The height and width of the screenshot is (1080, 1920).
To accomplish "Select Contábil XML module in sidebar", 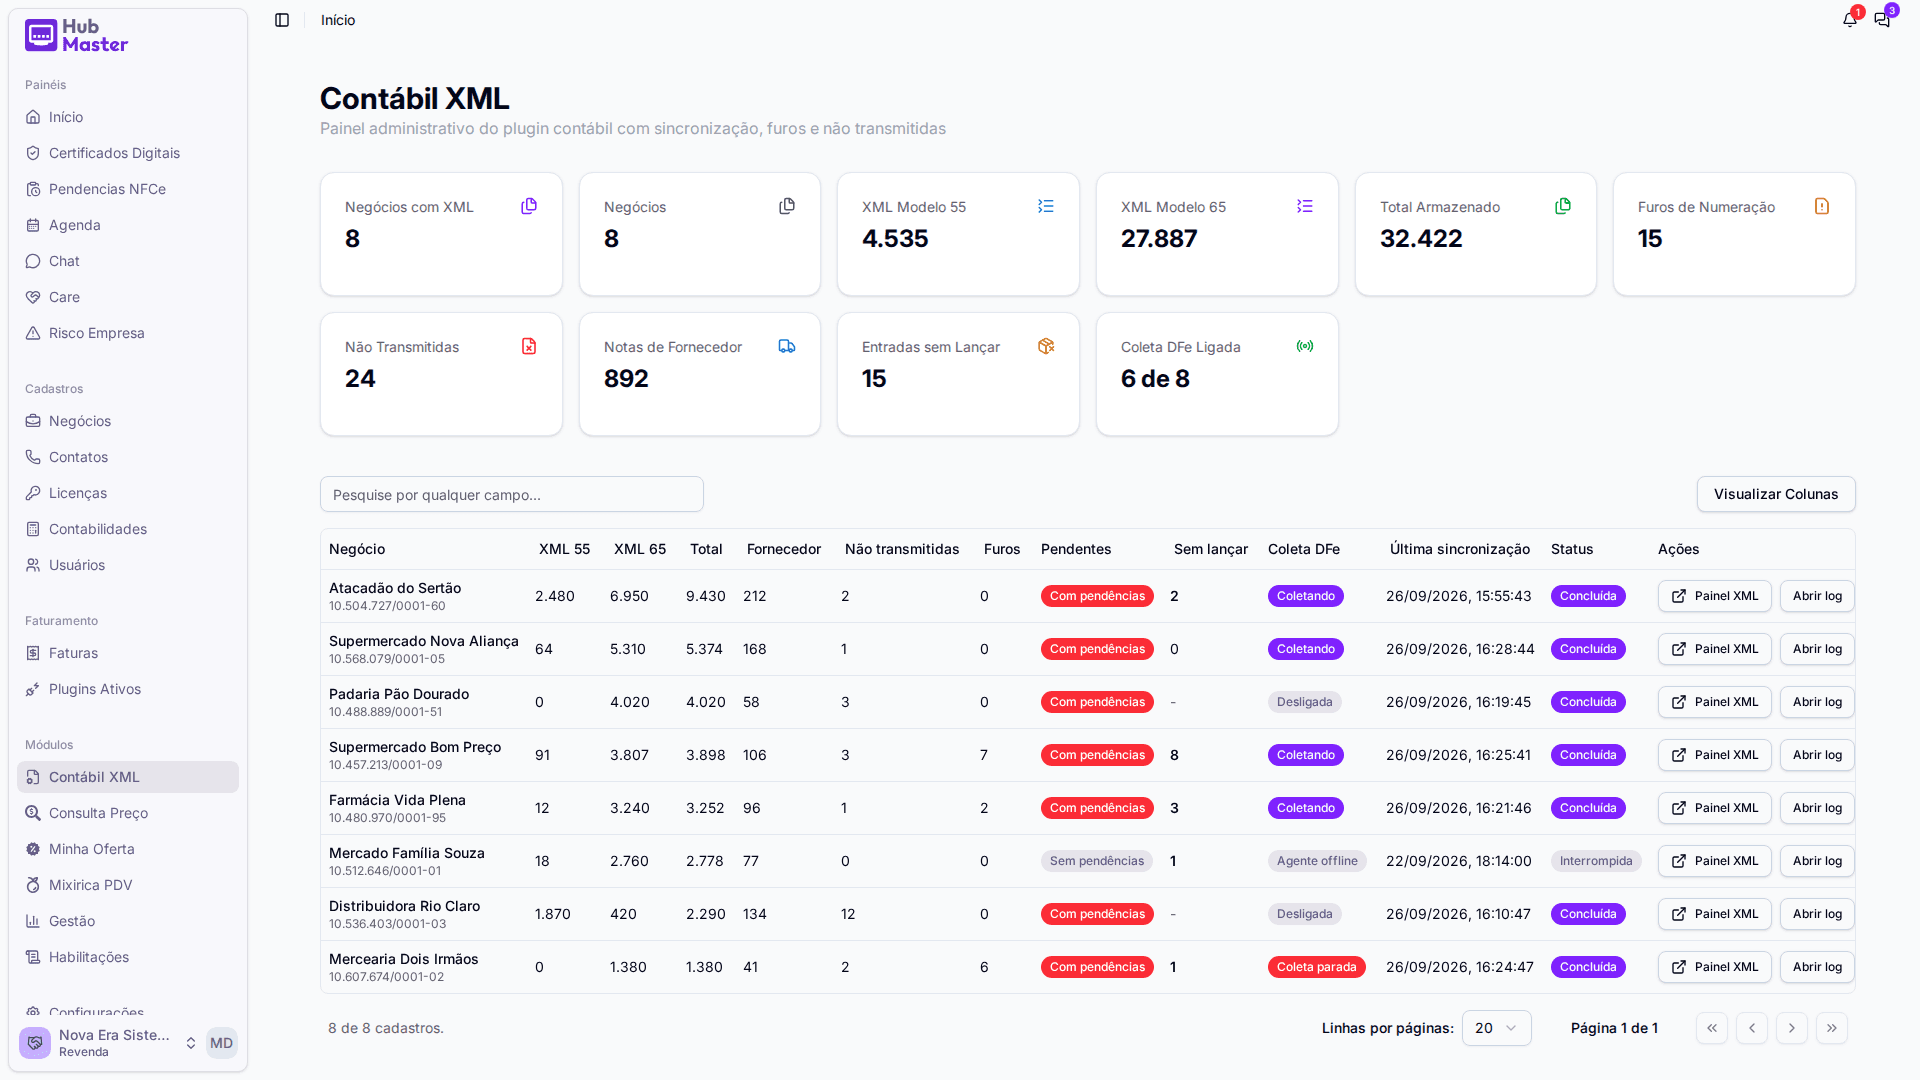I will (x=128, y=777).
